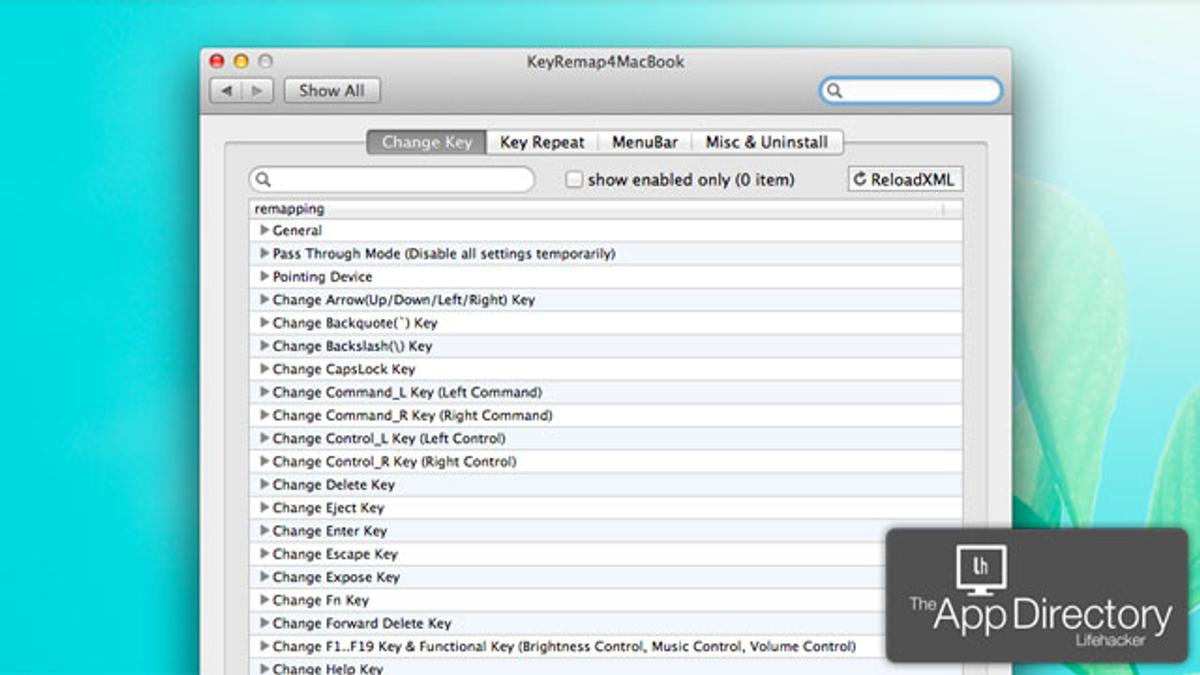Enable the show enabled only checkbox
Image resolution: width=1200 pixels, height=675 pixels.
click(574, 180)
